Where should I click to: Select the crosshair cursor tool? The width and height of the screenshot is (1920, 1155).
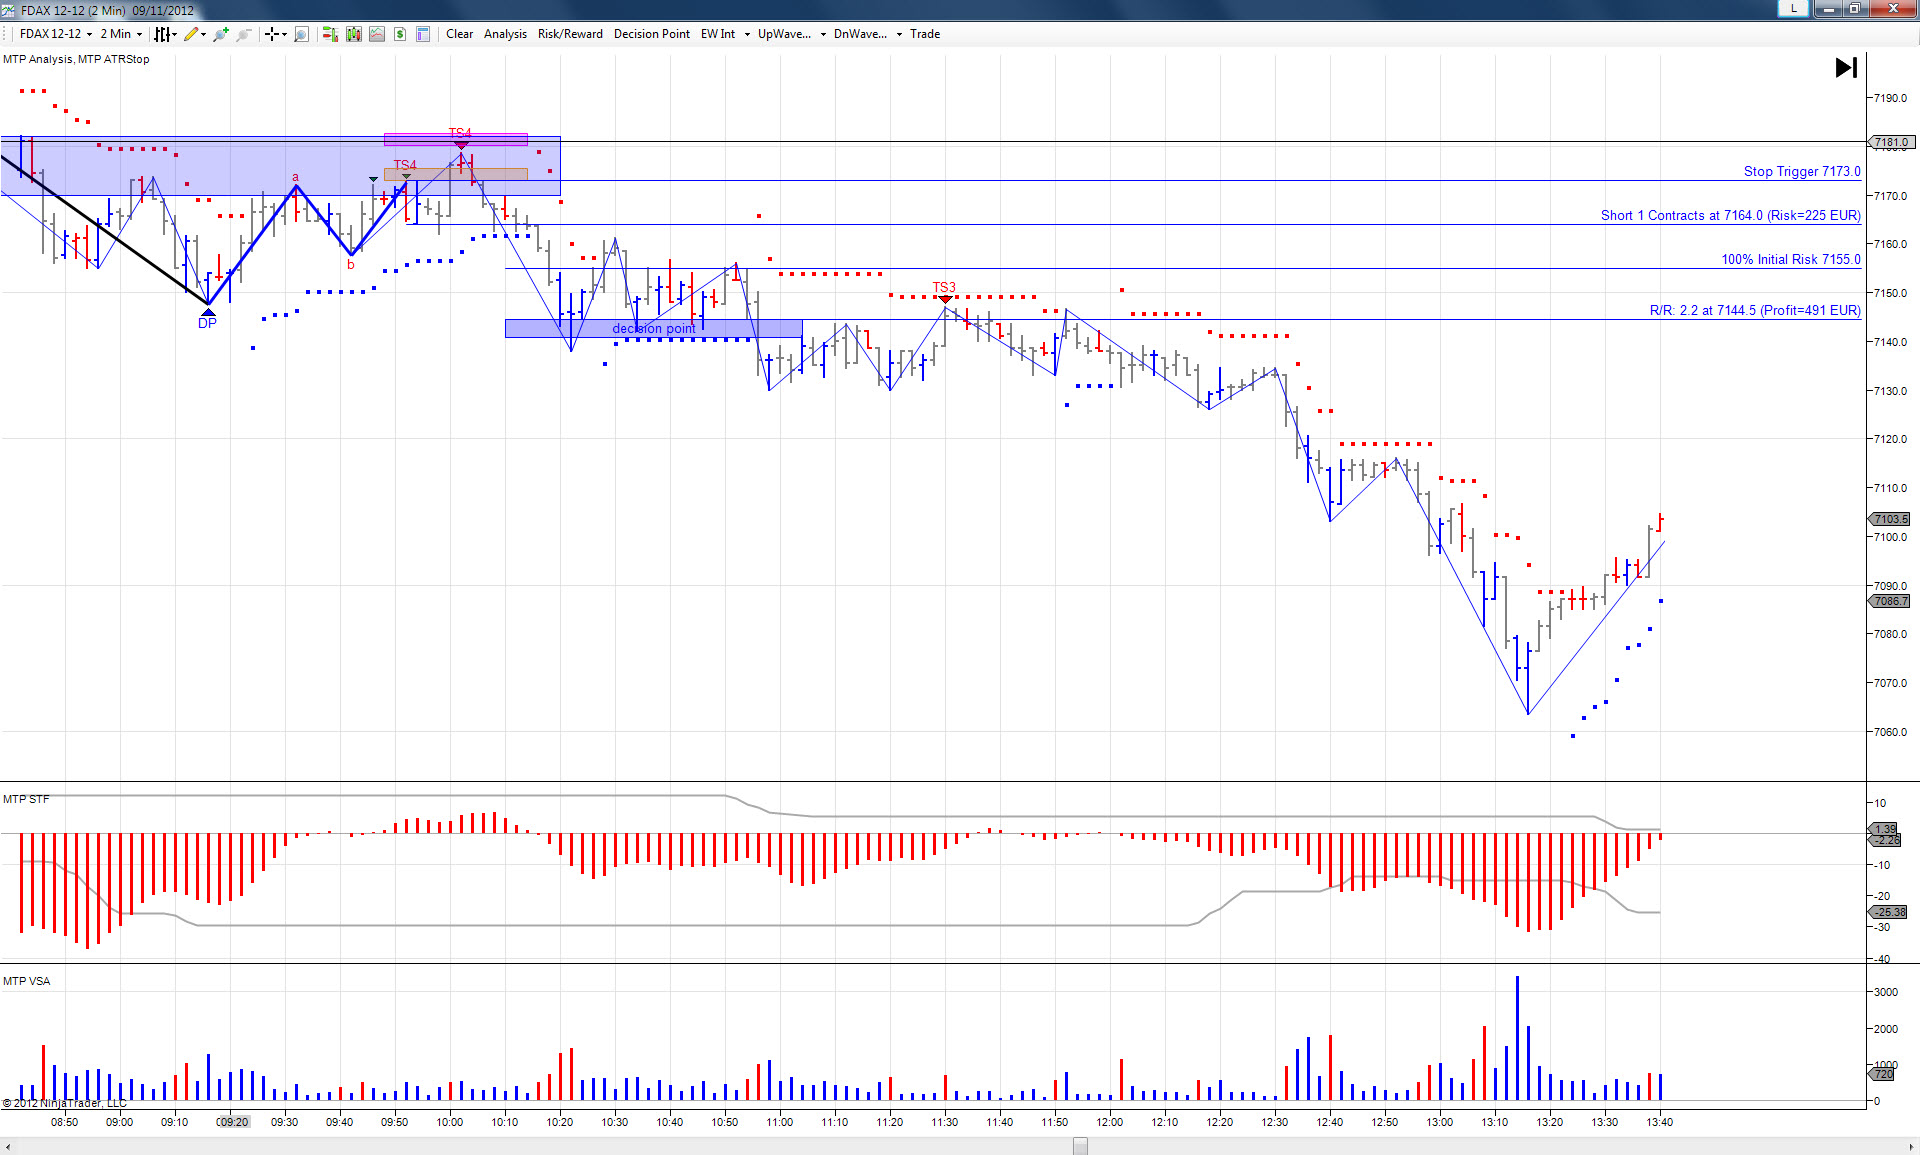pyautogui.click(x=273, y=34)
